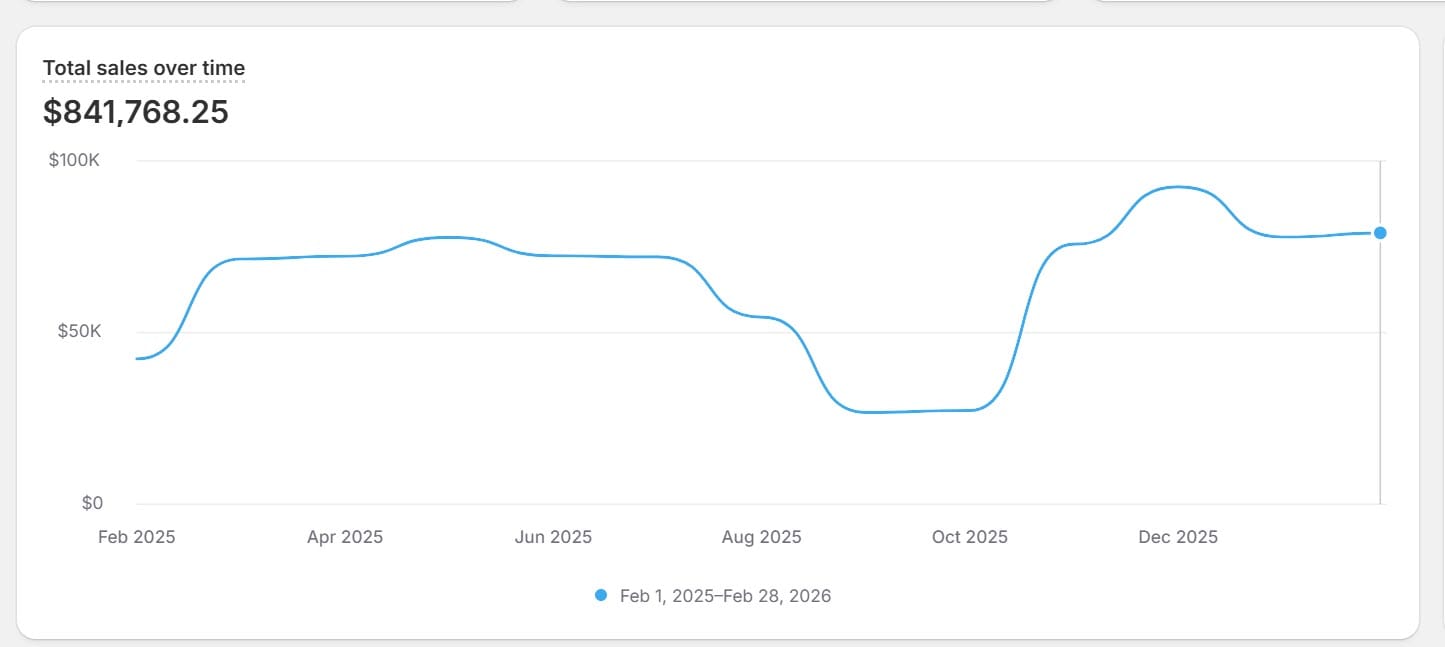Click the $0 y-axis label
The height and width of the screenshot is (647, 1445).
(92, 503)
